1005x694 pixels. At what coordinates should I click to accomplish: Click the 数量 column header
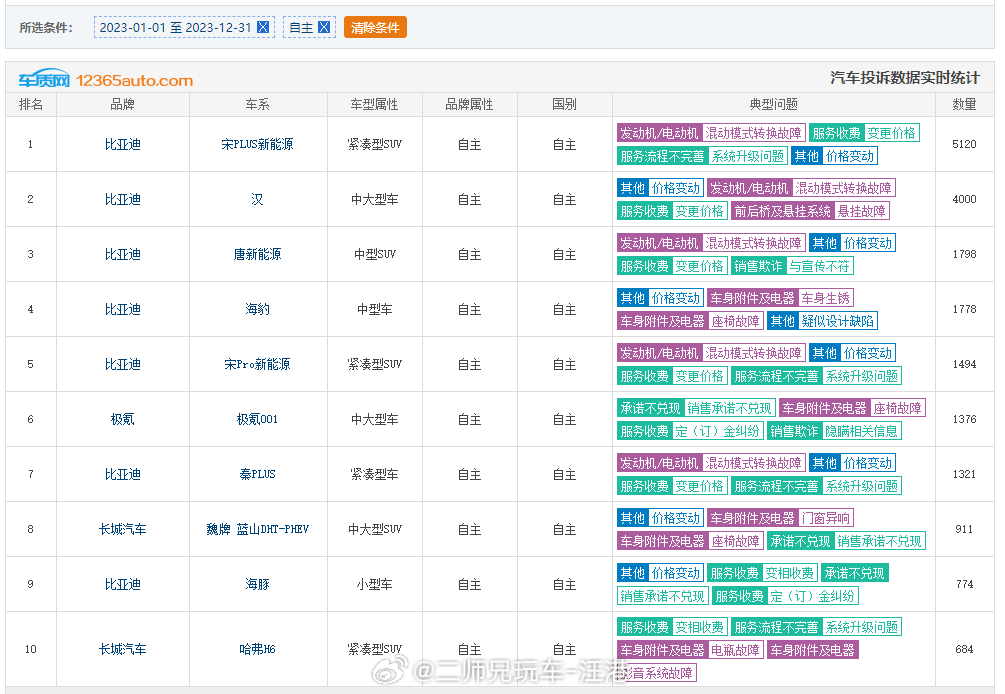pyautogui.click(x=964, y=104)
